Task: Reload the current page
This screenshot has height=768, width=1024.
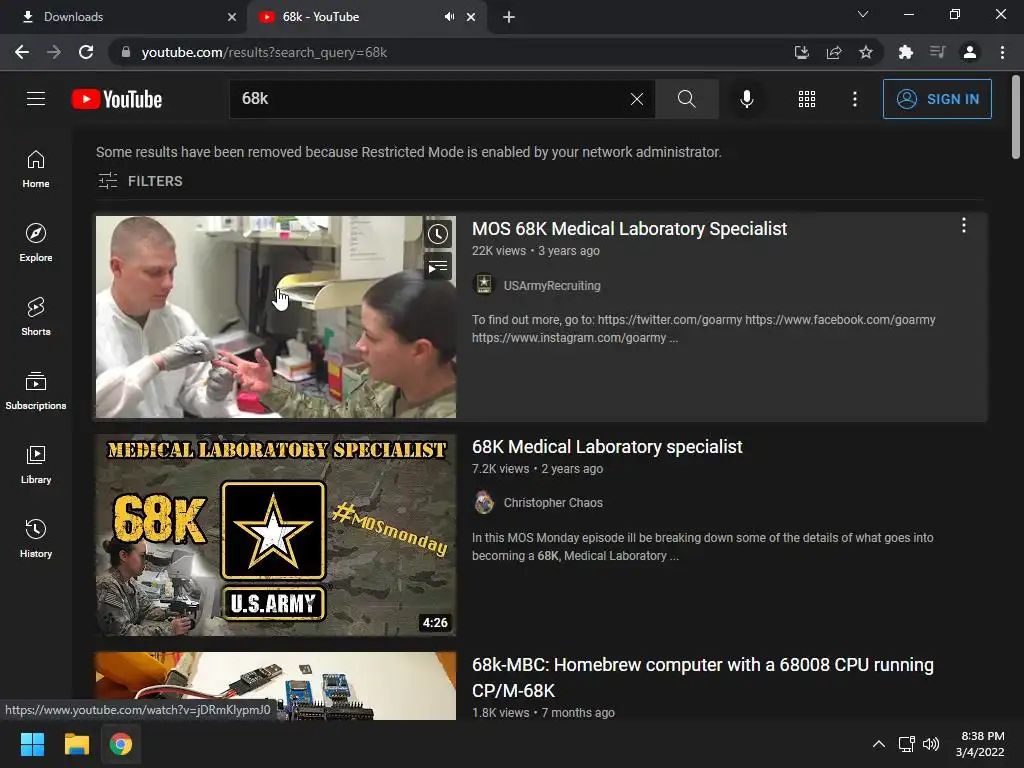Action: tap(86, 52)
